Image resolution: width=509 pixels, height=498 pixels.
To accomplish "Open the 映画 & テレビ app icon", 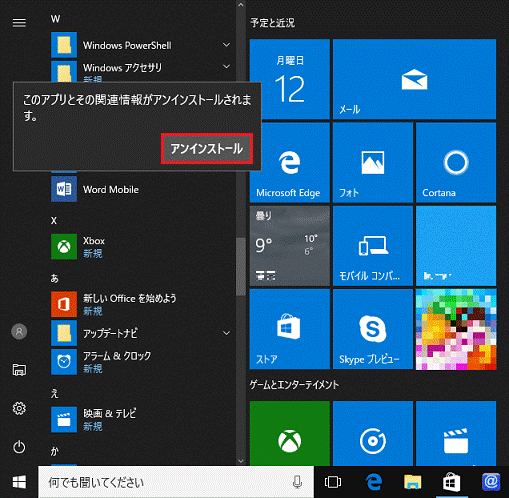I will click(x=64, y=420).
